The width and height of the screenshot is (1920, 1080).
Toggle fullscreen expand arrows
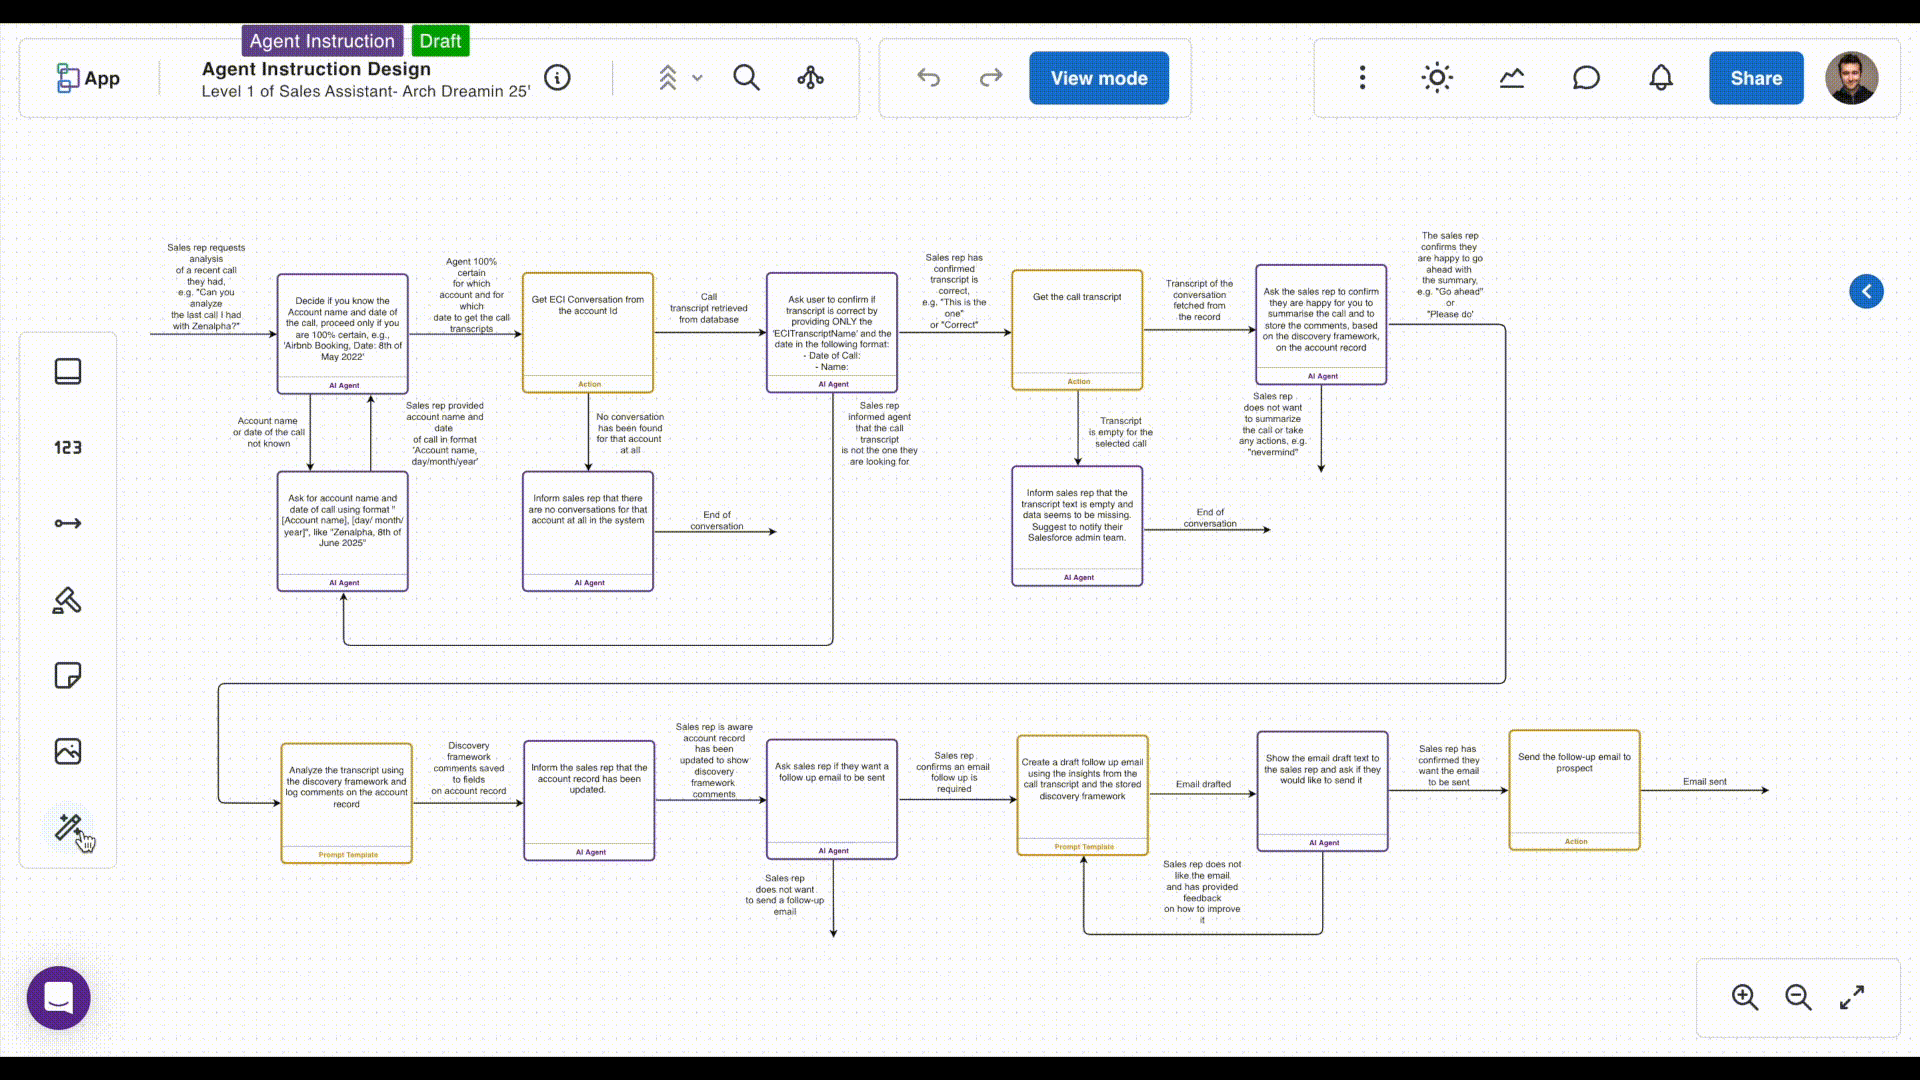(1851, 997)
